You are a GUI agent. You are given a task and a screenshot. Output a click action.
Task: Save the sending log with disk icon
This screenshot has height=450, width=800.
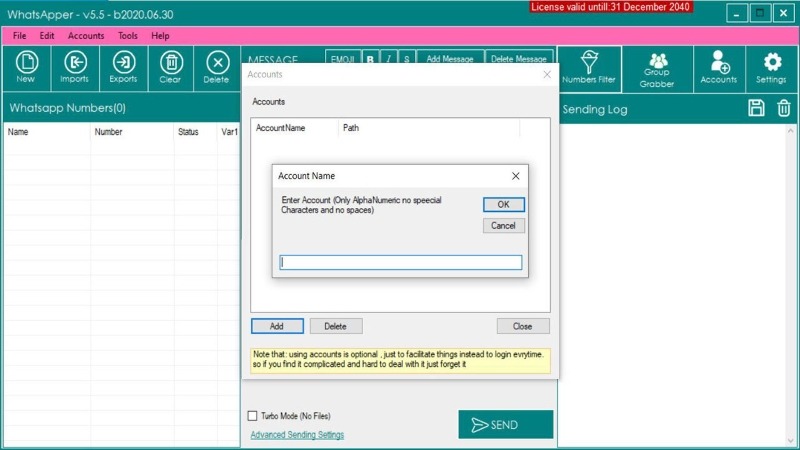coord(757,109)
